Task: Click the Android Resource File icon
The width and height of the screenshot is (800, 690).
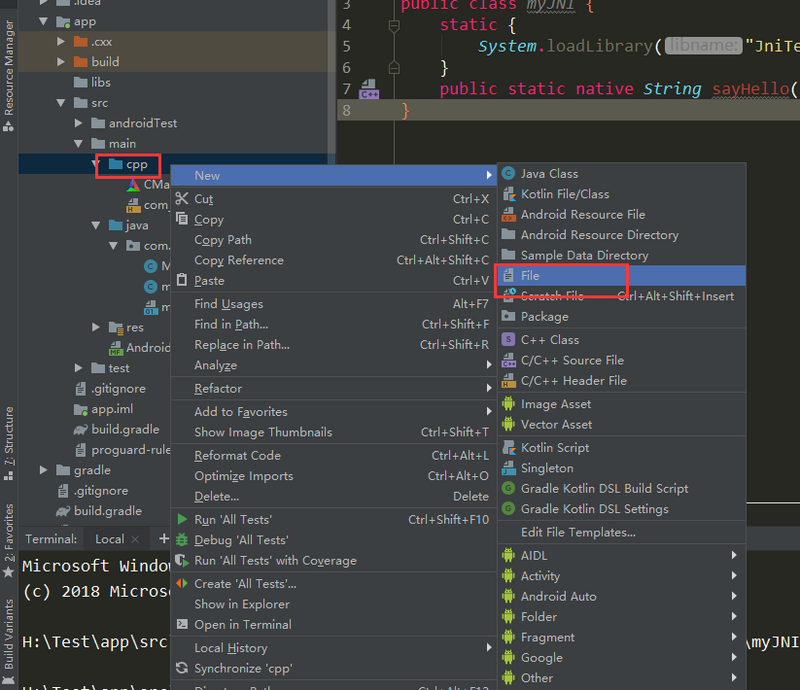Action: pyautogui.click(x=508, y=214)
